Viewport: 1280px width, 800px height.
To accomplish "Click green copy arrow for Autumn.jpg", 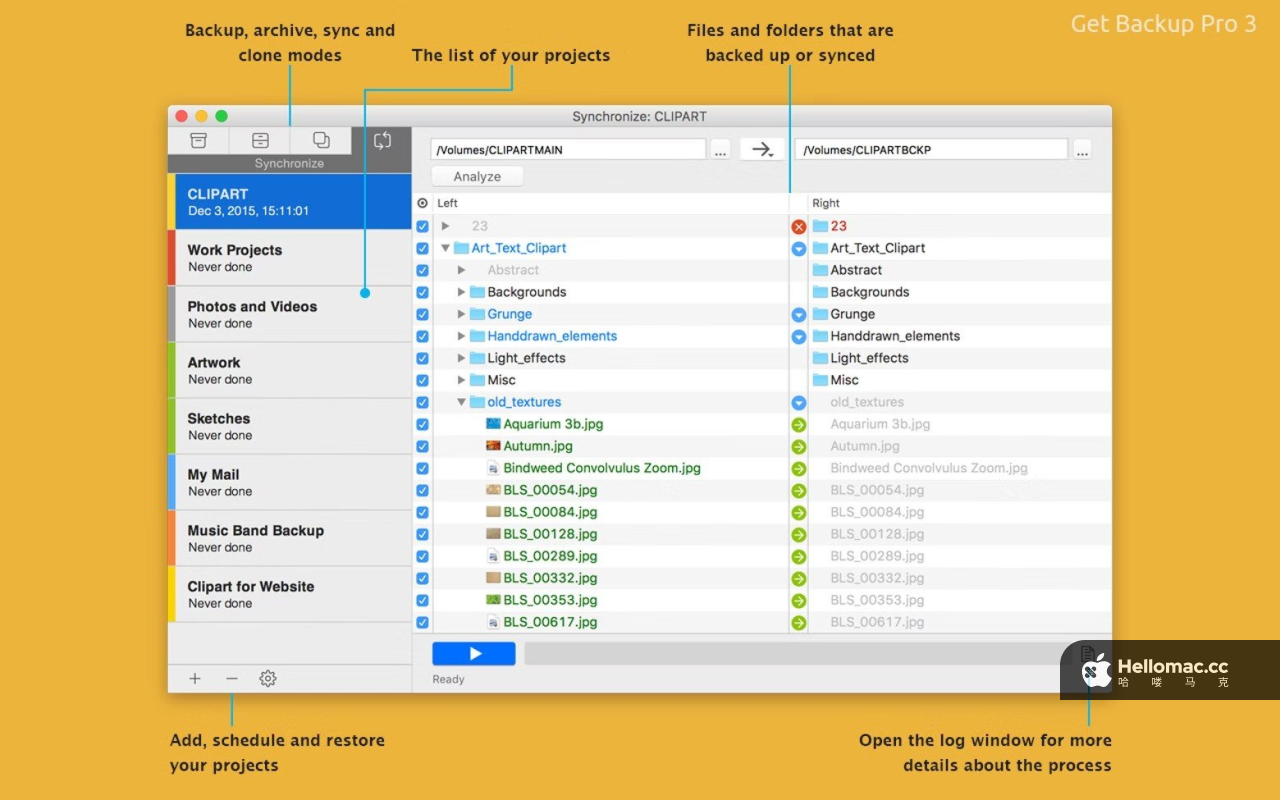I will coord(799,447).
